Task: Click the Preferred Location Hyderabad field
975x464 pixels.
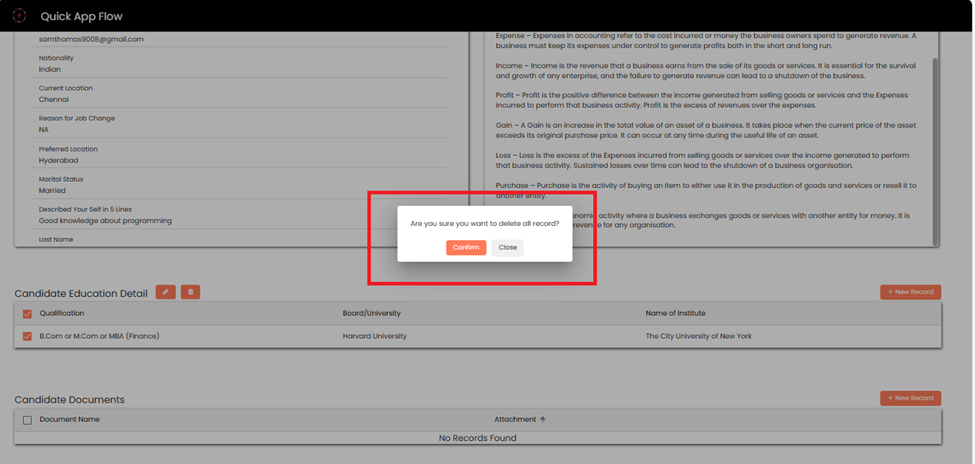Action: tap(58, 160)
